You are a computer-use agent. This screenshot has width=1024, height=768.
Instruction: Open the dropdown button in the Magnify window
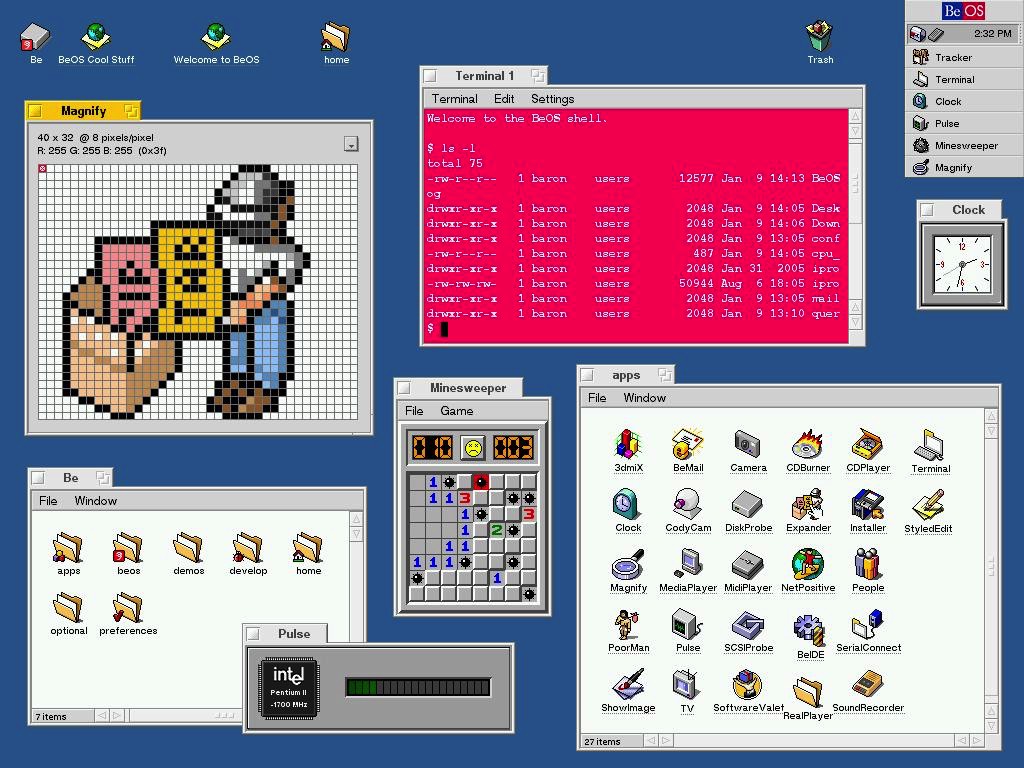click(x=351, y=144)
